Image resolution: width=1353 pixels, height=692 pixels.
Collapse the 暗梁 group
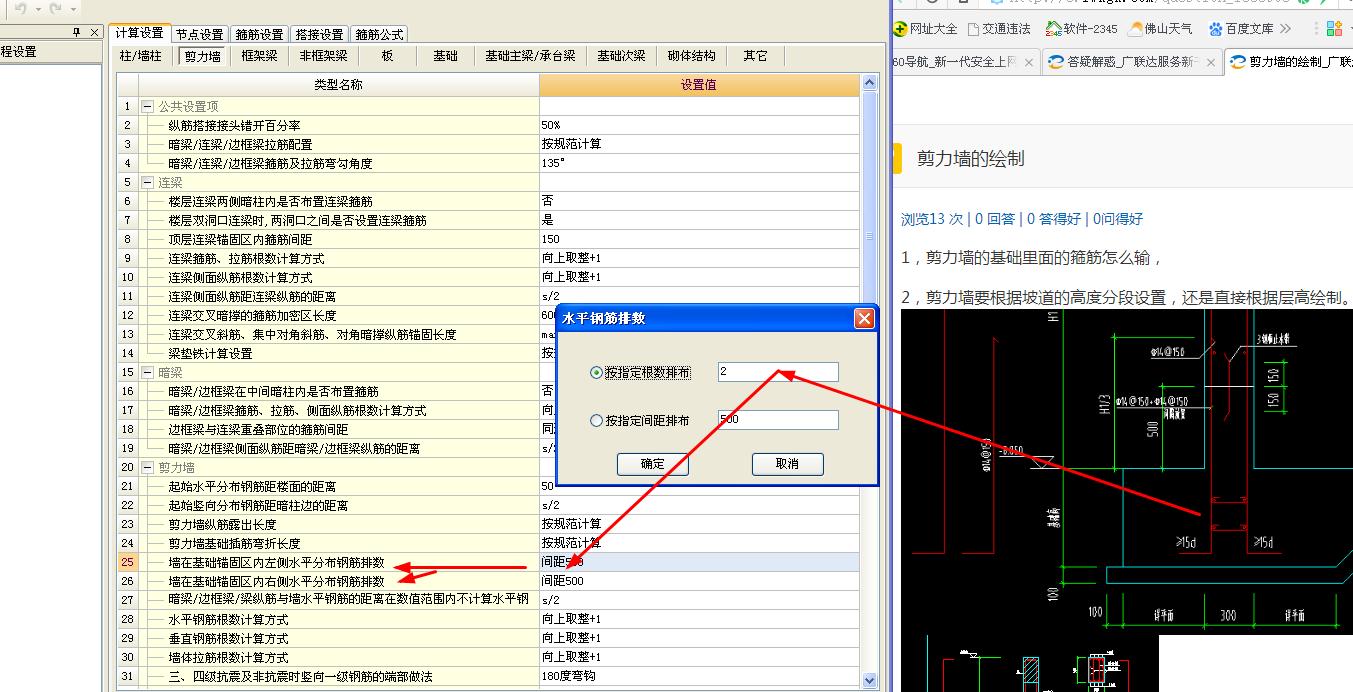(147, 372)
